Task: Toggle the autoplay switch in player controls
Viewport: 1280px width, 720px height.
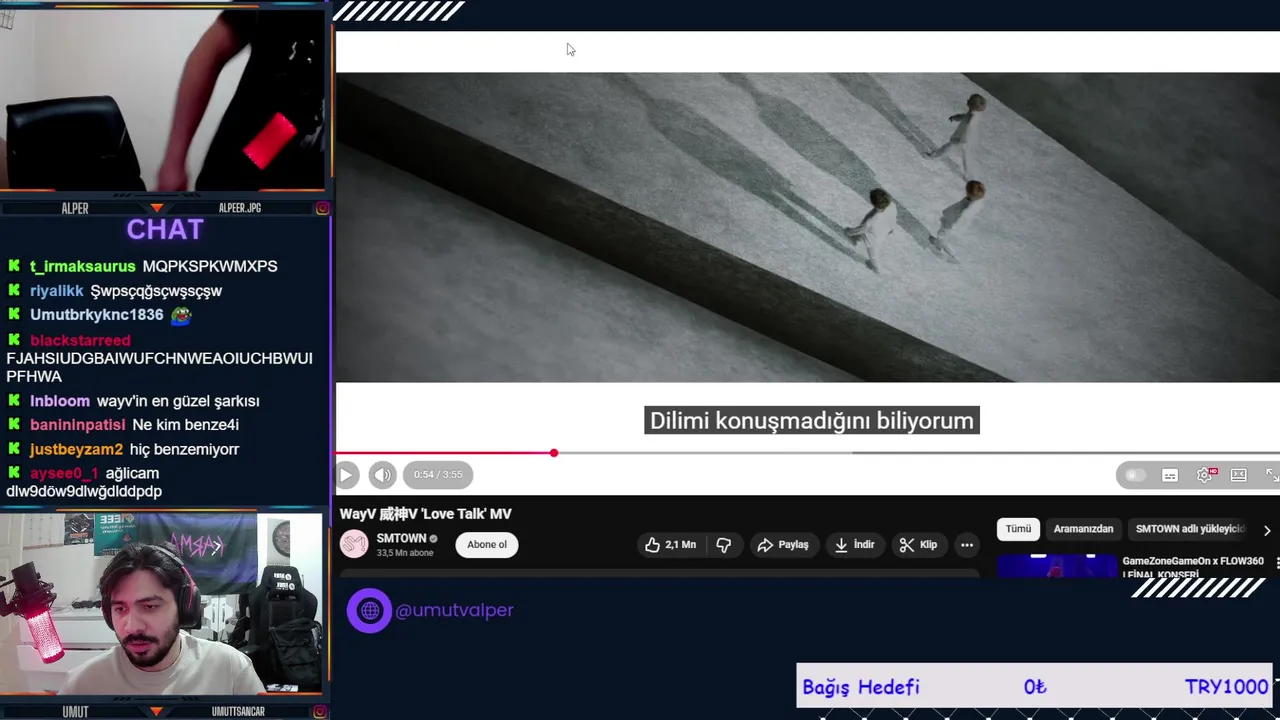Action: tap(1135, 475)
